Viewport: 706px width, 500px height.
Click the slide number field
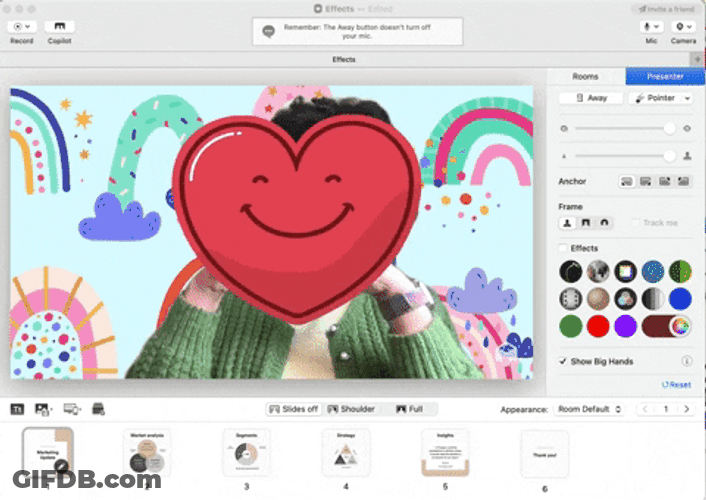[666, 409]
